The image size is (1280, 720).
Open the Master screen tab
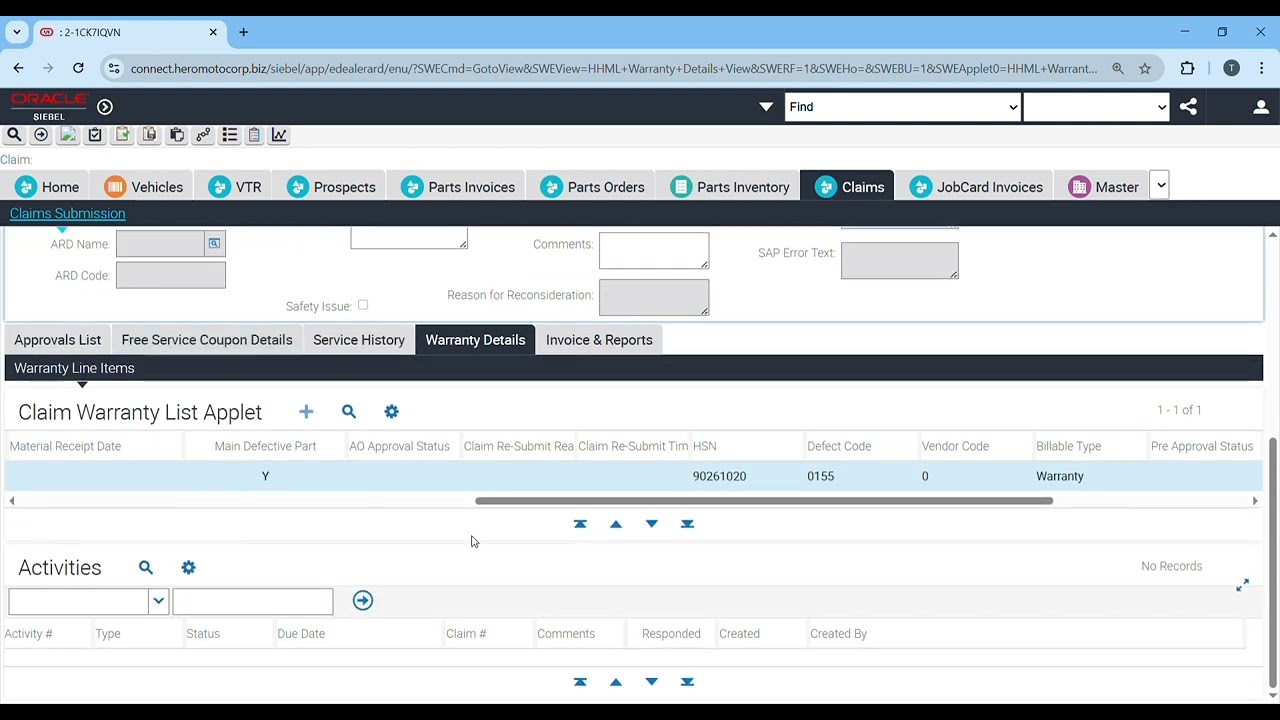(1105, 187)
